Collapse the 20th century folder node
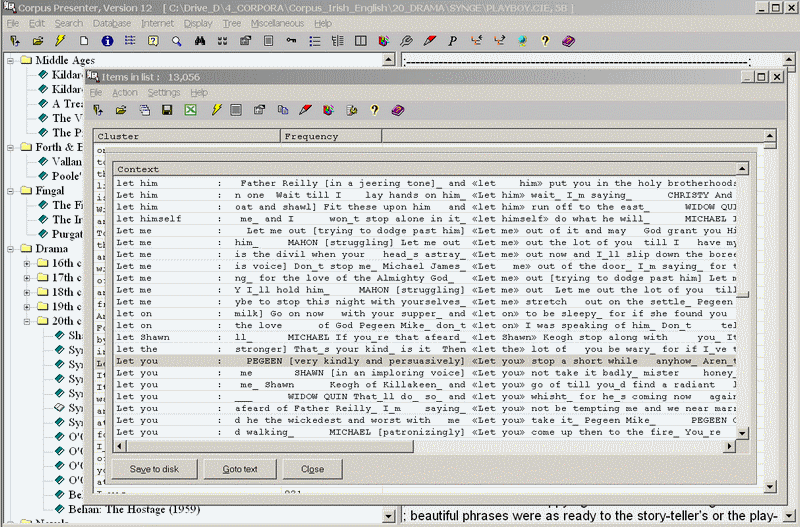Viewport: 800px width, 527px height. (x=28, y=320)
